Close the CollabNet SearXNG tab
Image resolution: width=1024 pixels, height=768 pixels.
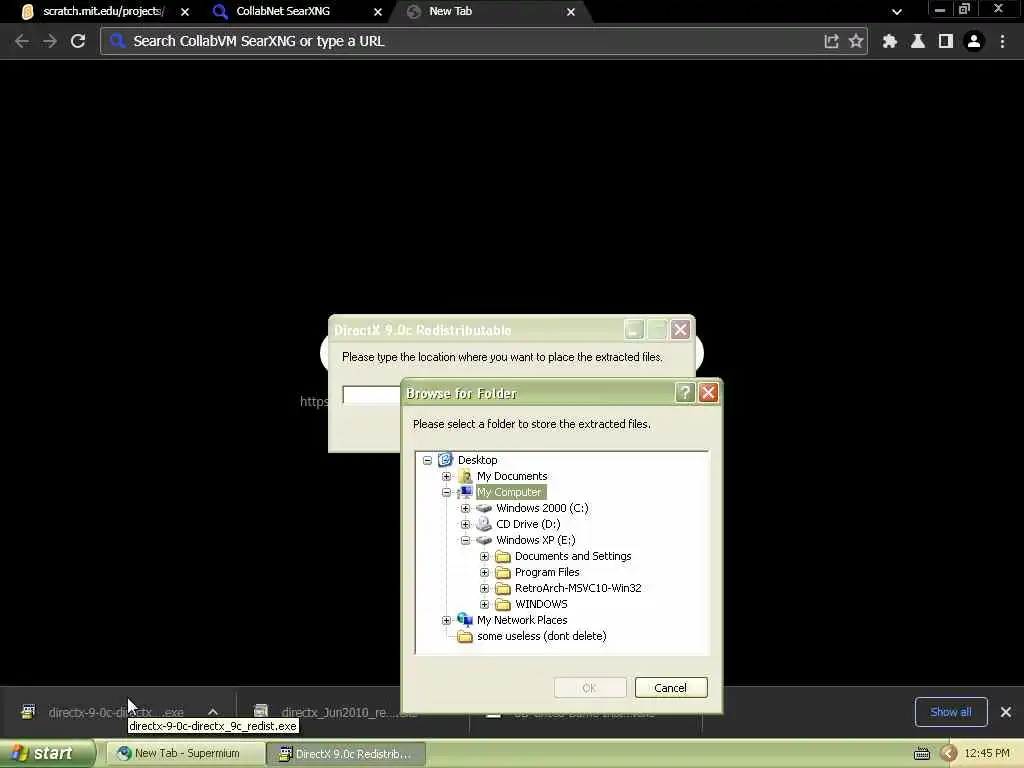pos(377,12)
